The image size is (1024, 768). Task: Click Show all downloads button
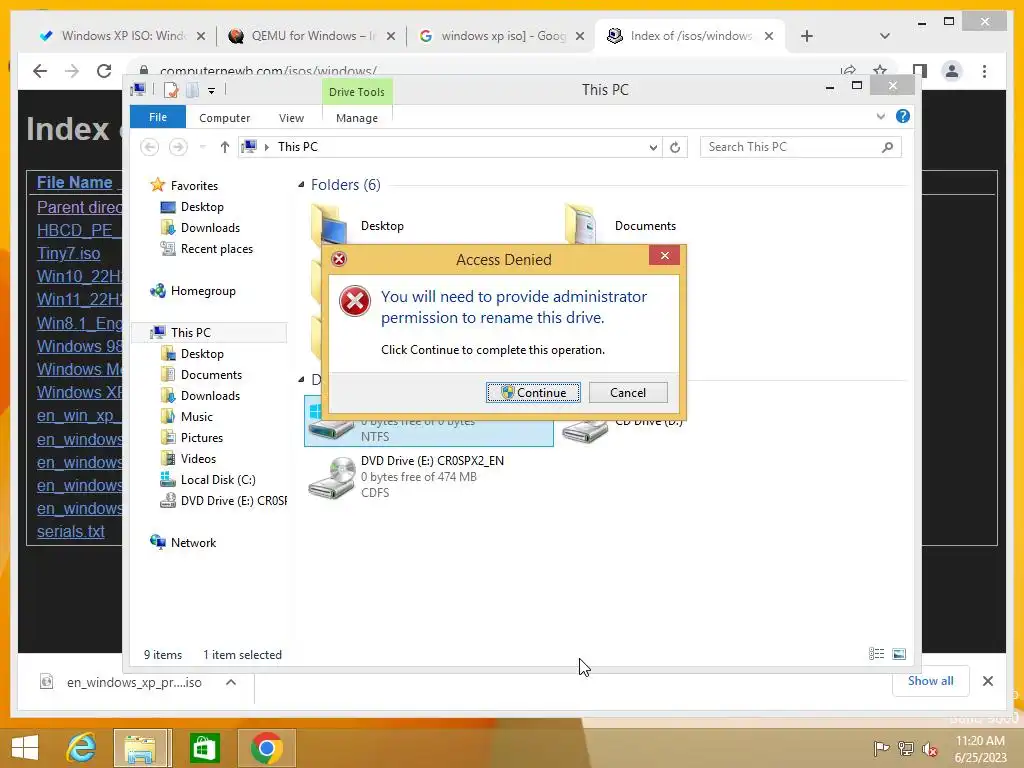click(x=930, y=681)
